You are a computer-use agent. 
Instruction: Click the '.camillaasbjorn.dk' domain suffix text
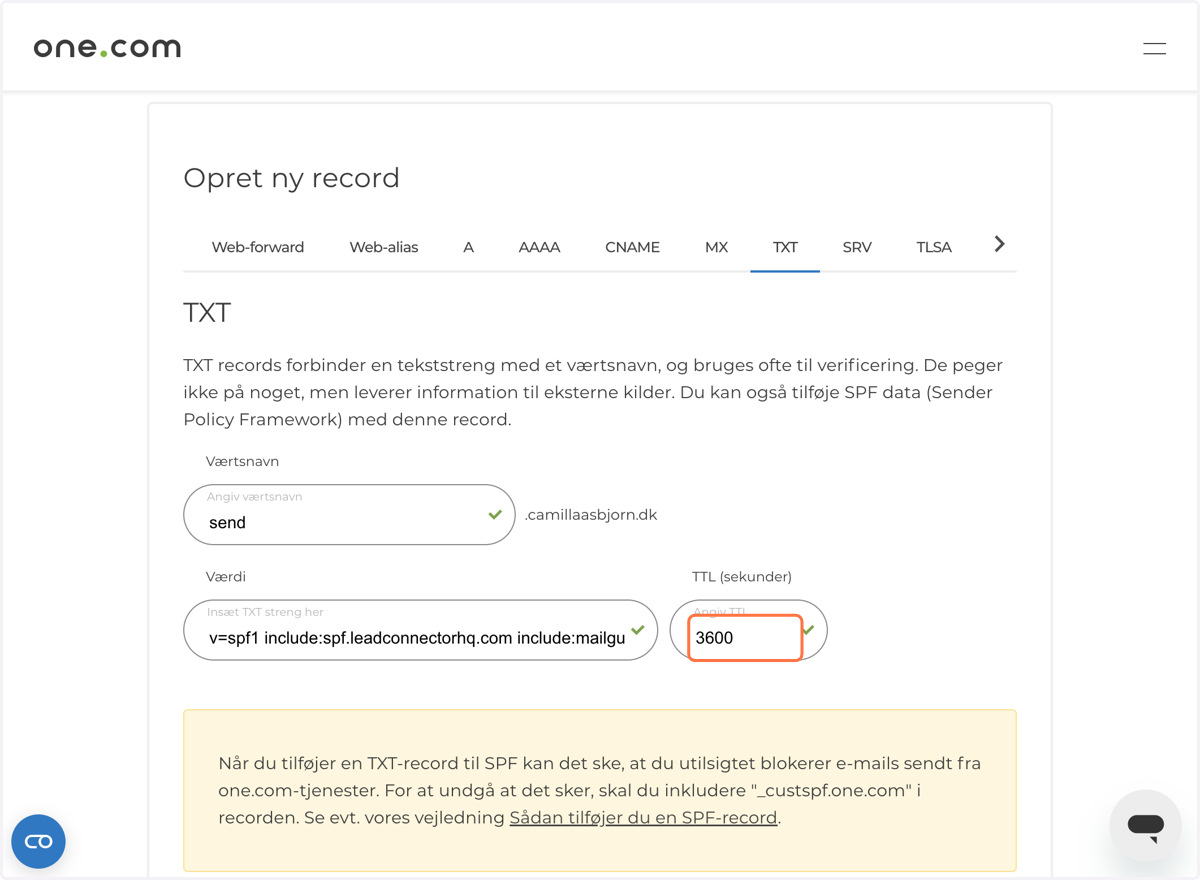point(591,515)
